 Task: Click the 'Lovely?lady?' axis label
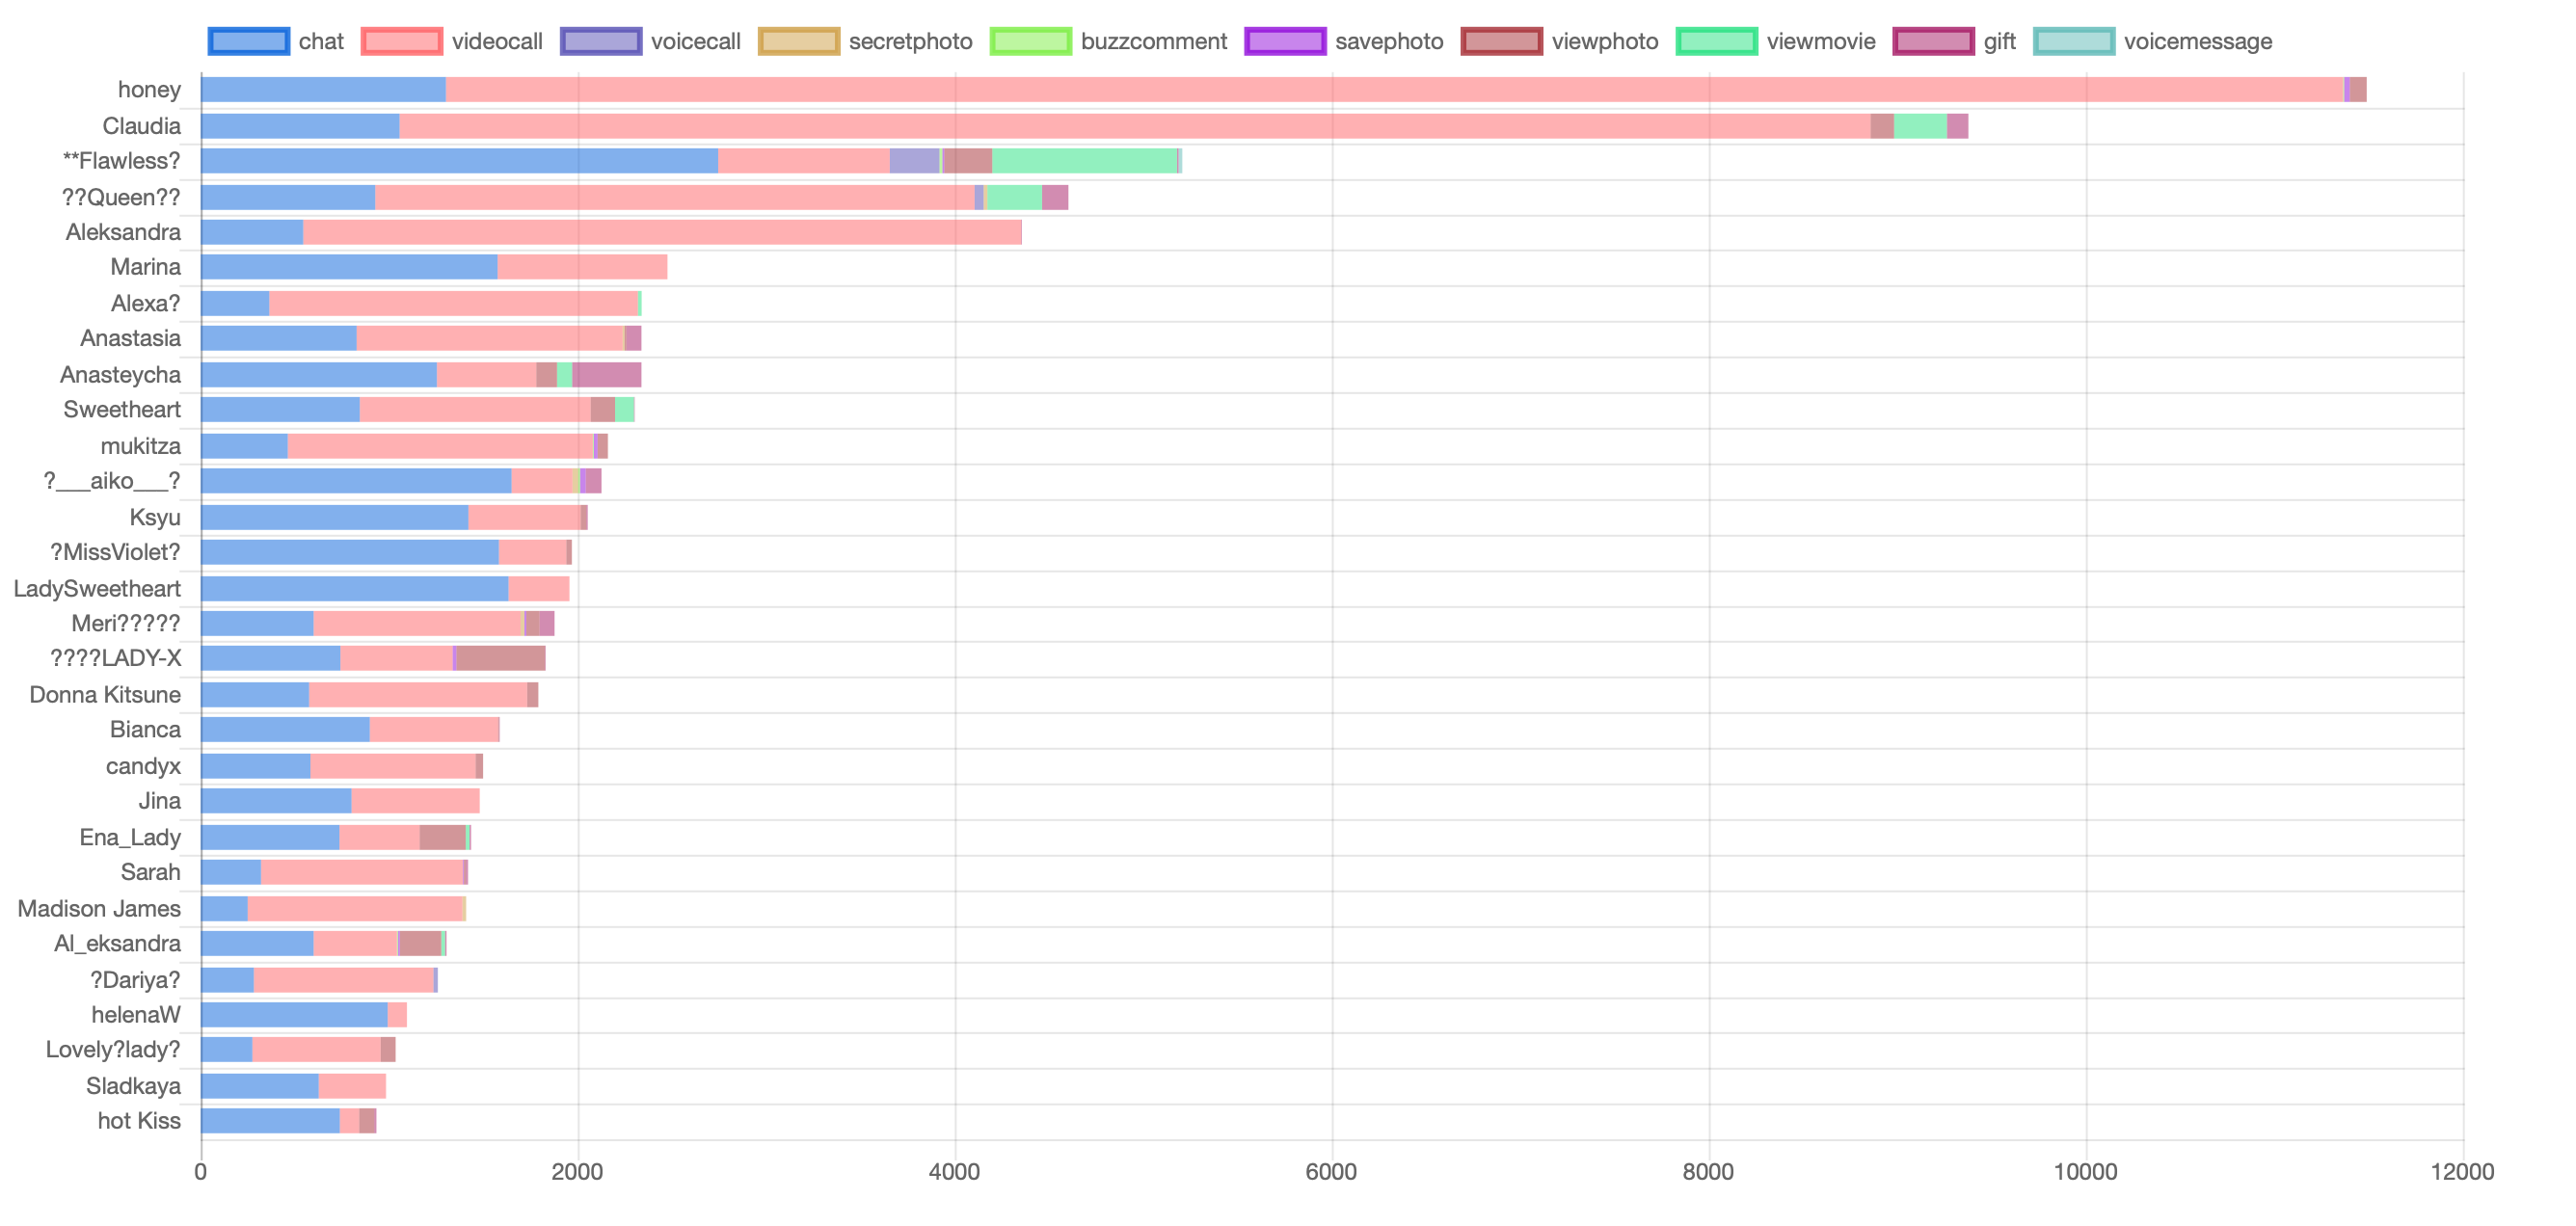tap(114, 1050)
